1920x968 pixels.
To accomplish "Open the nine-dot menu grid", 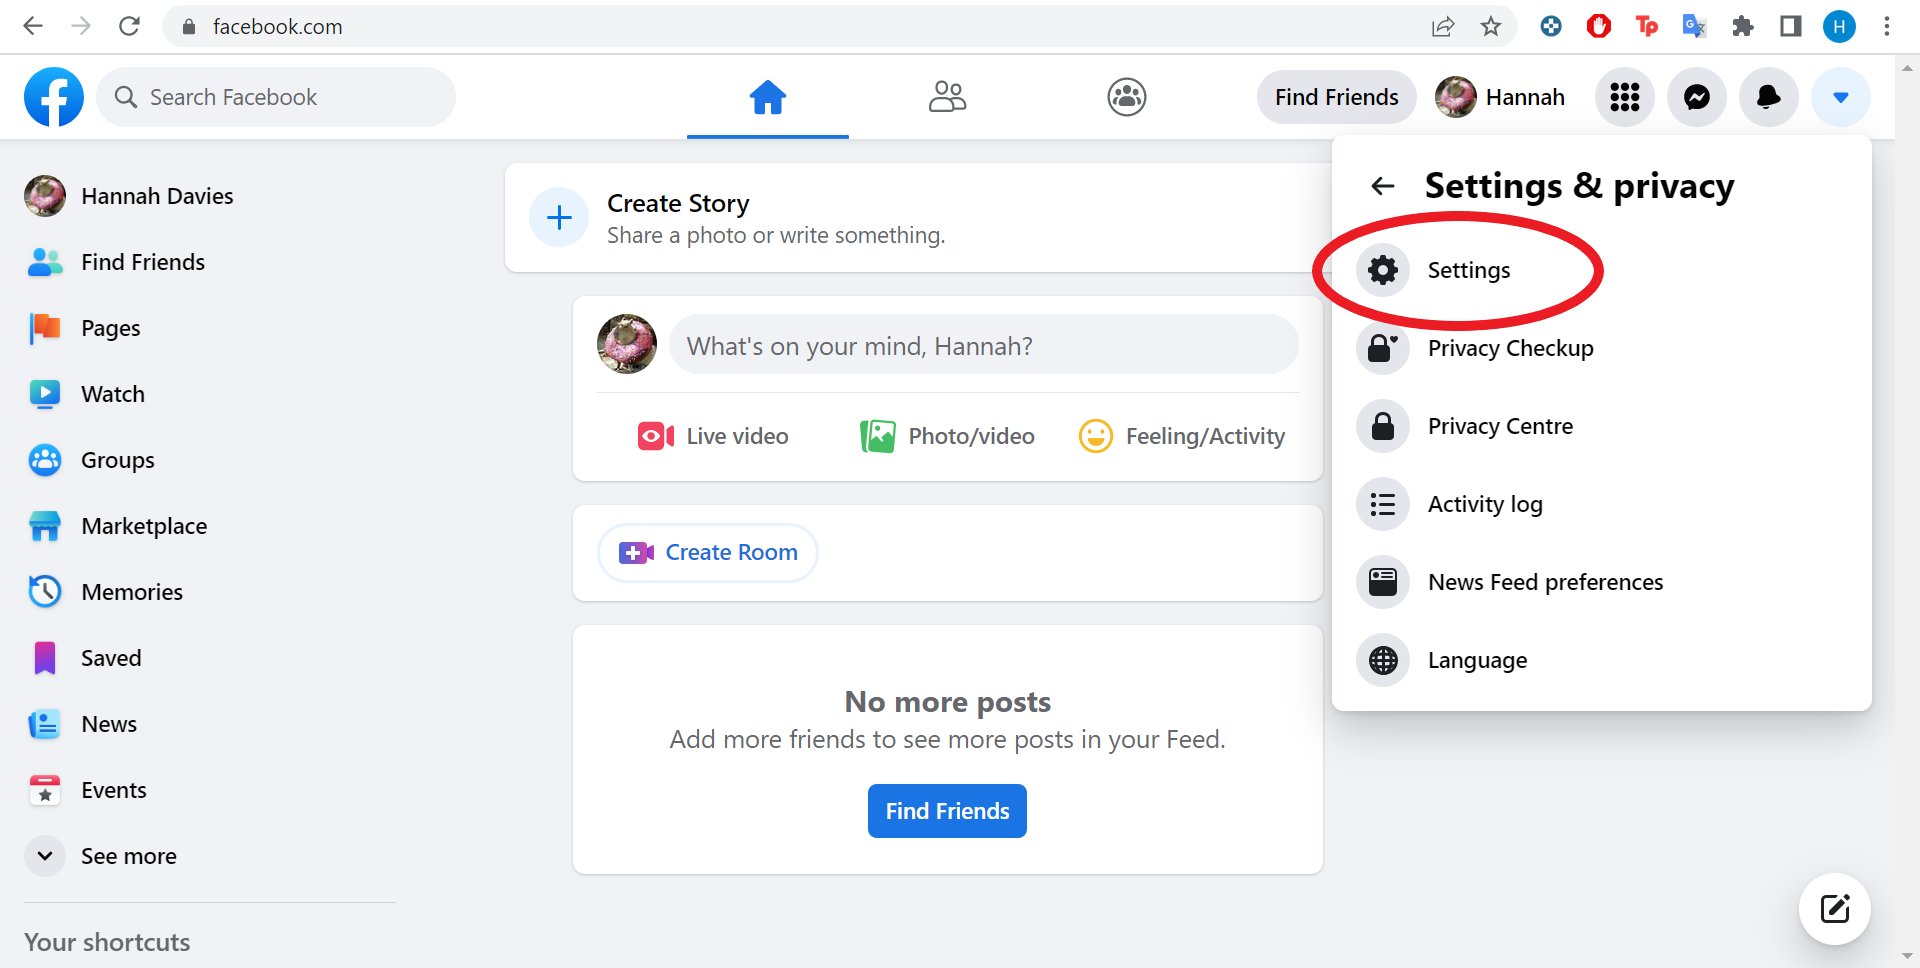I will click(x=1625, y=97).
